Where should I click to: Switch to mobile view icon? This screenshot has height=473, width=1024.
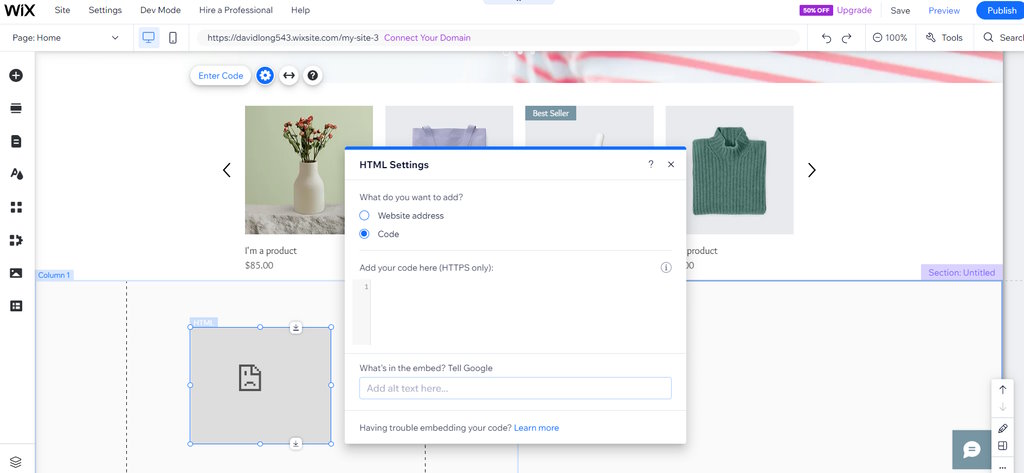tap(173, 38)
